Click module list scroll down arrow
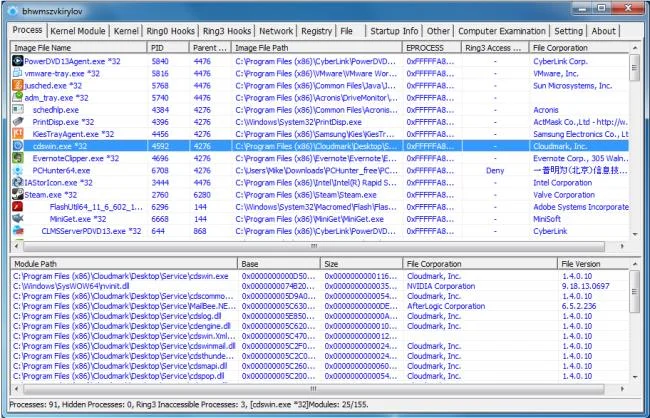 pos(634,377)
